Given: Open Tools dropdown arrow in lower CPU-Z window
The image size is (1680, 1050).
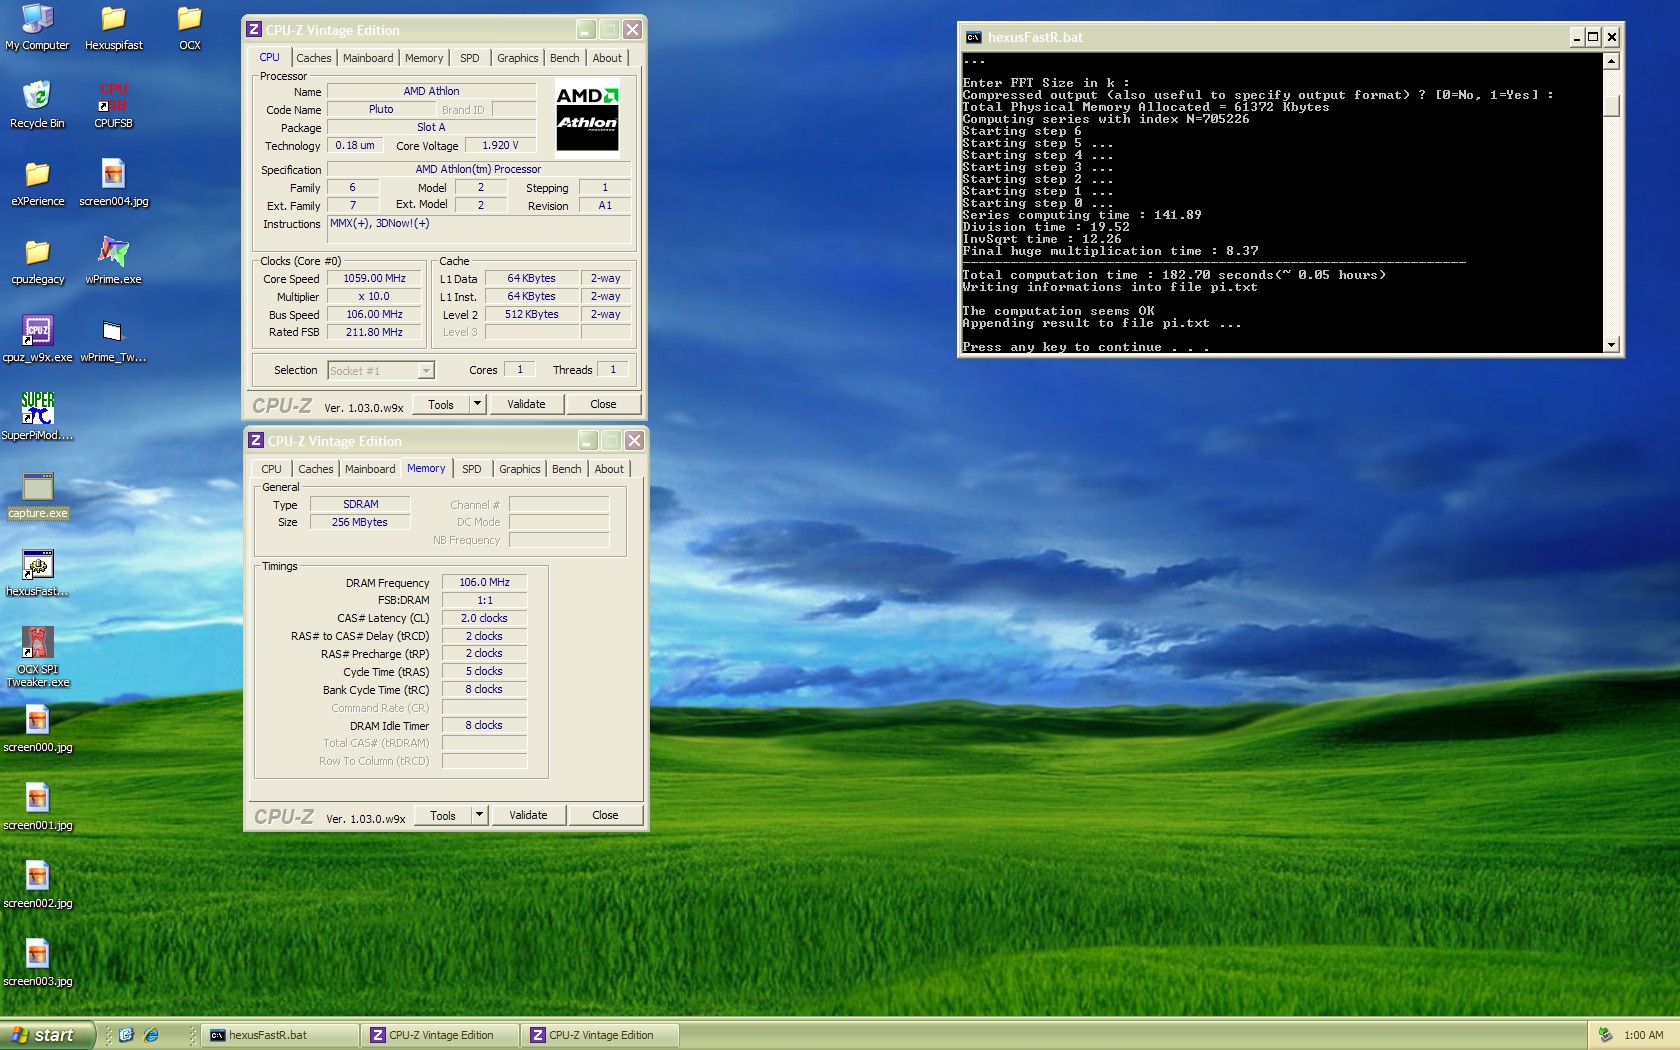Looking at the screenshot, I should (479, 815).
